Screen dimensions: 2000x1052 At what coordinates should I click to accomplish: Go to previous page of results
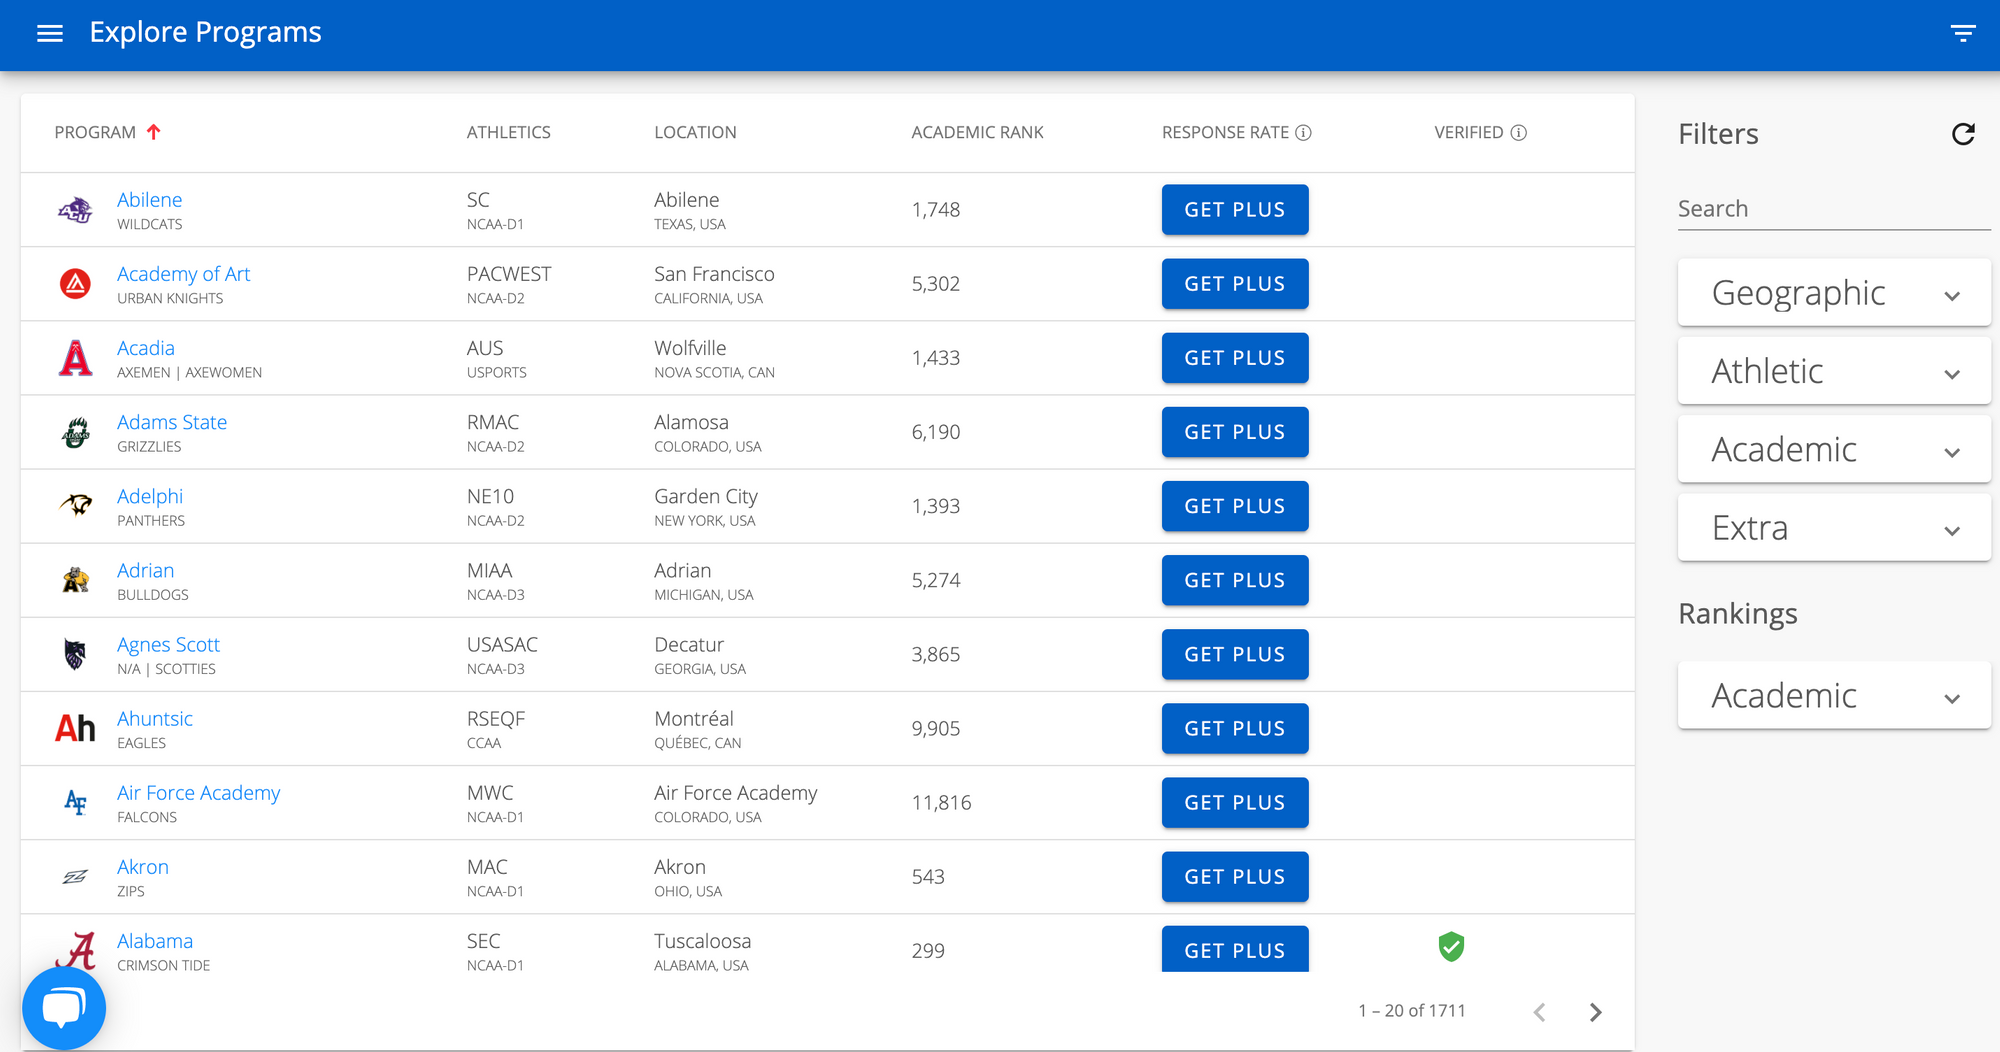(x=1540, y=1012)
